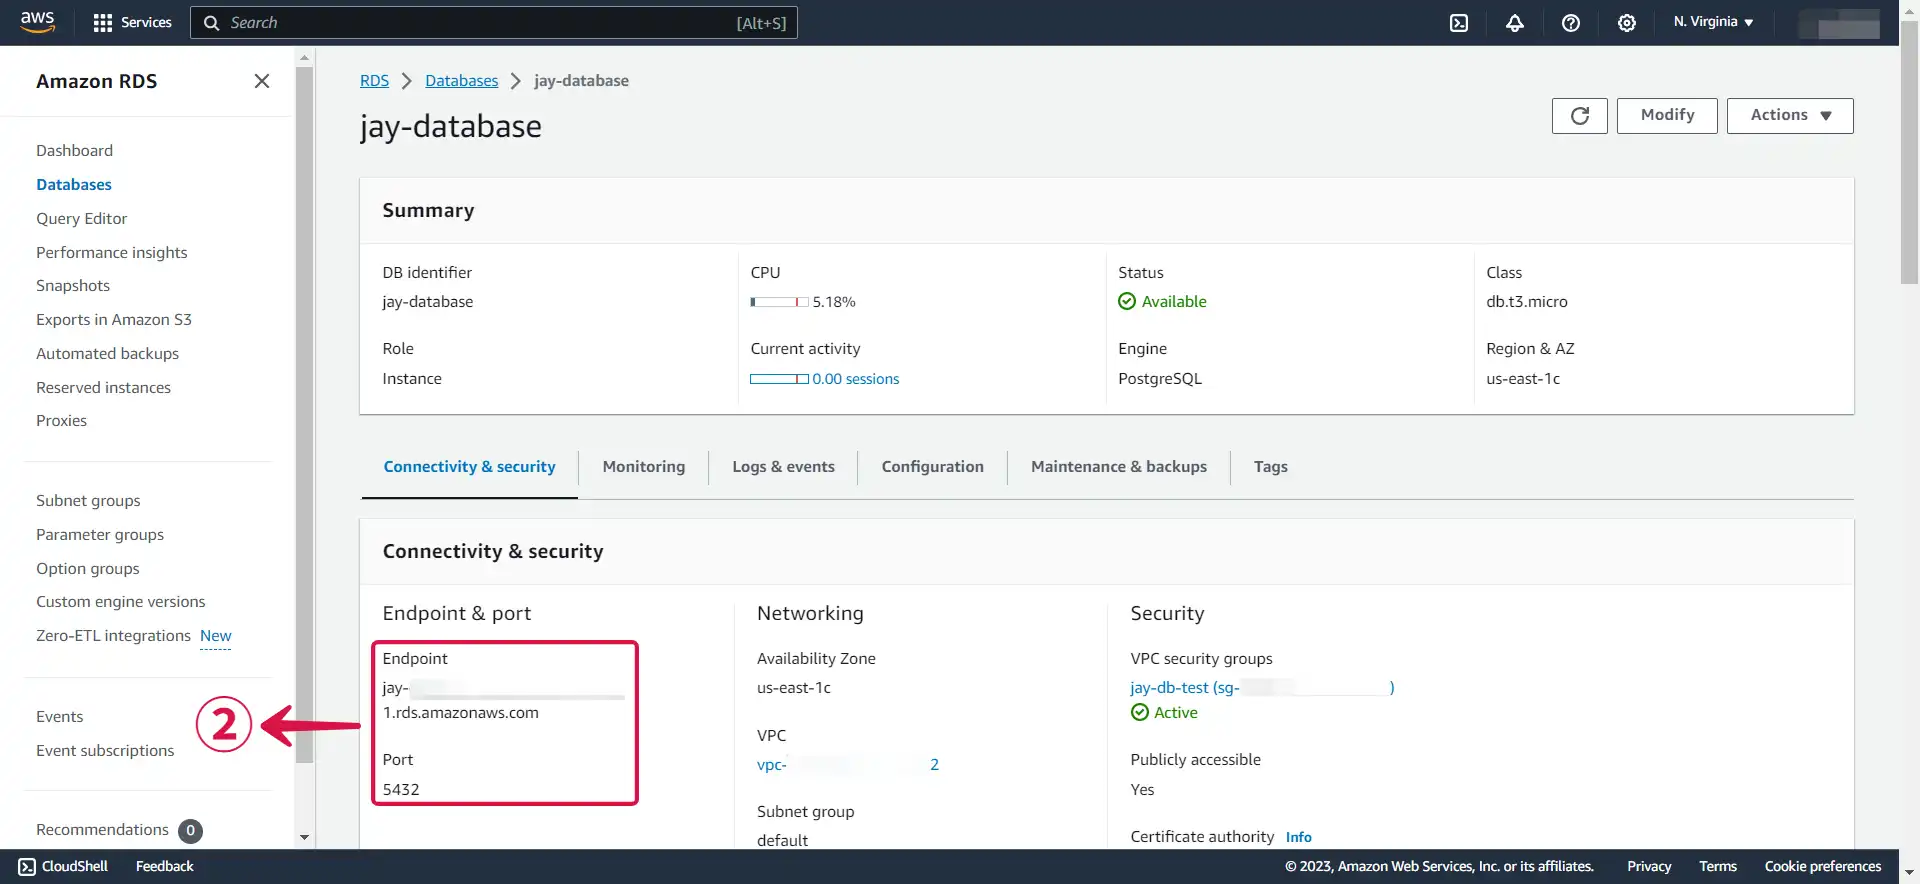The image size is (1920, 884).
Task: Open the settings gear menu
Action: 1627,23
